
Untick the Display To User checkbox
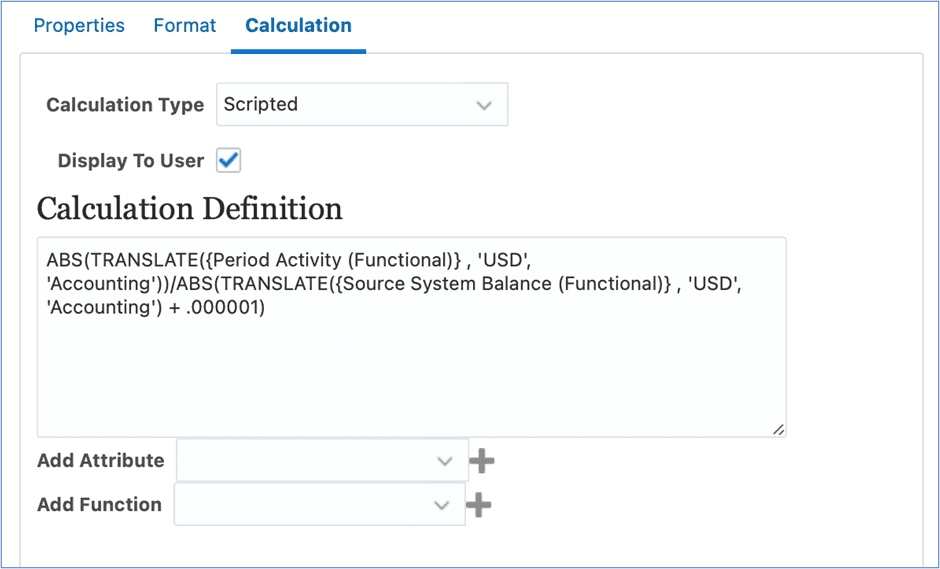pos(228,161)
